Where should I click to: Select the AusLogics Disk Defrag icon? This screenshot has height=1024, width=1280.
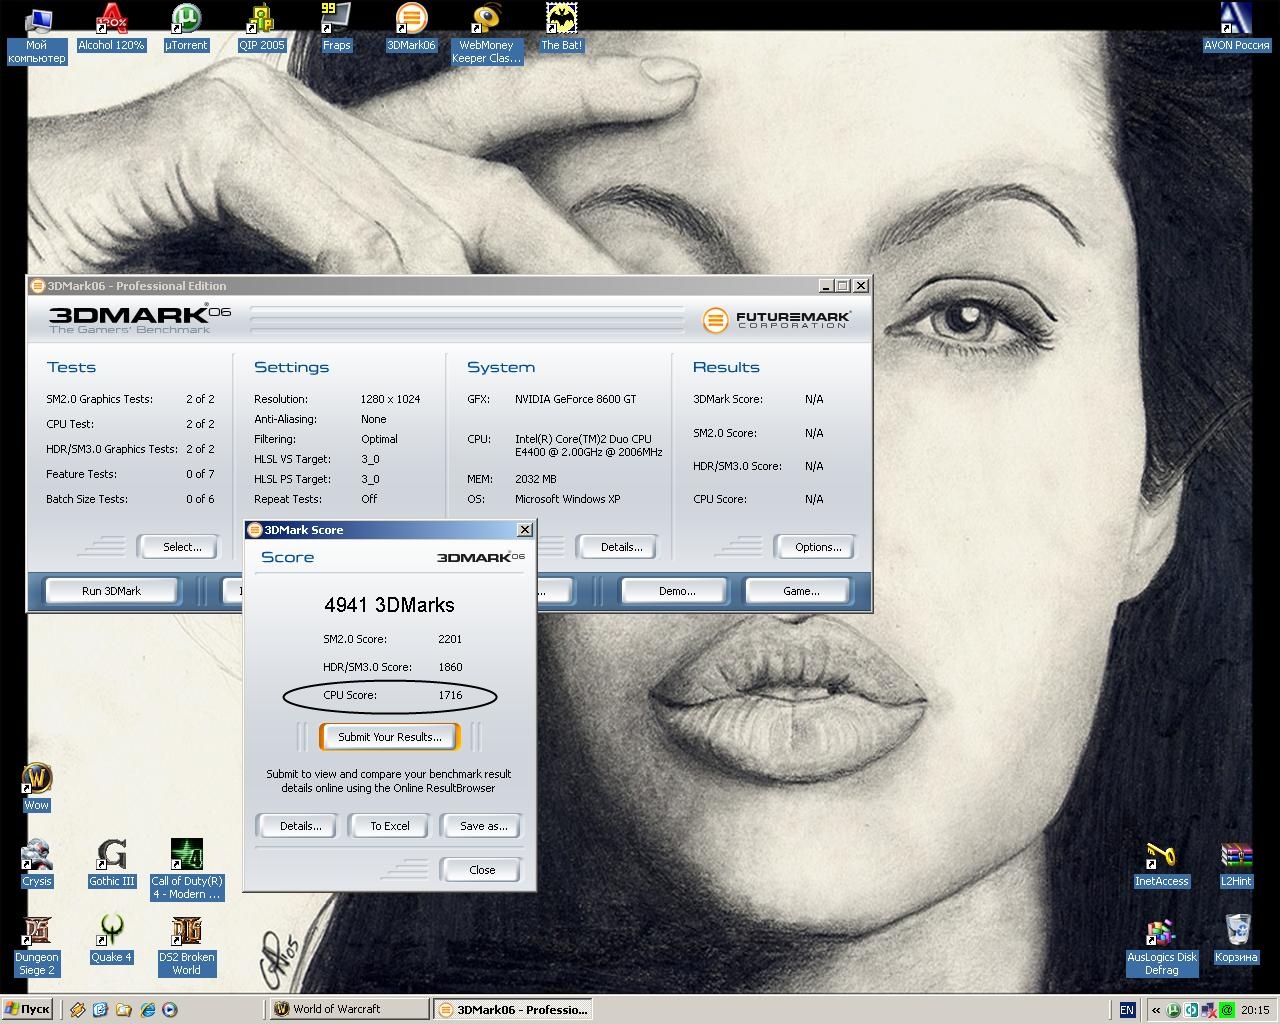1161,946
